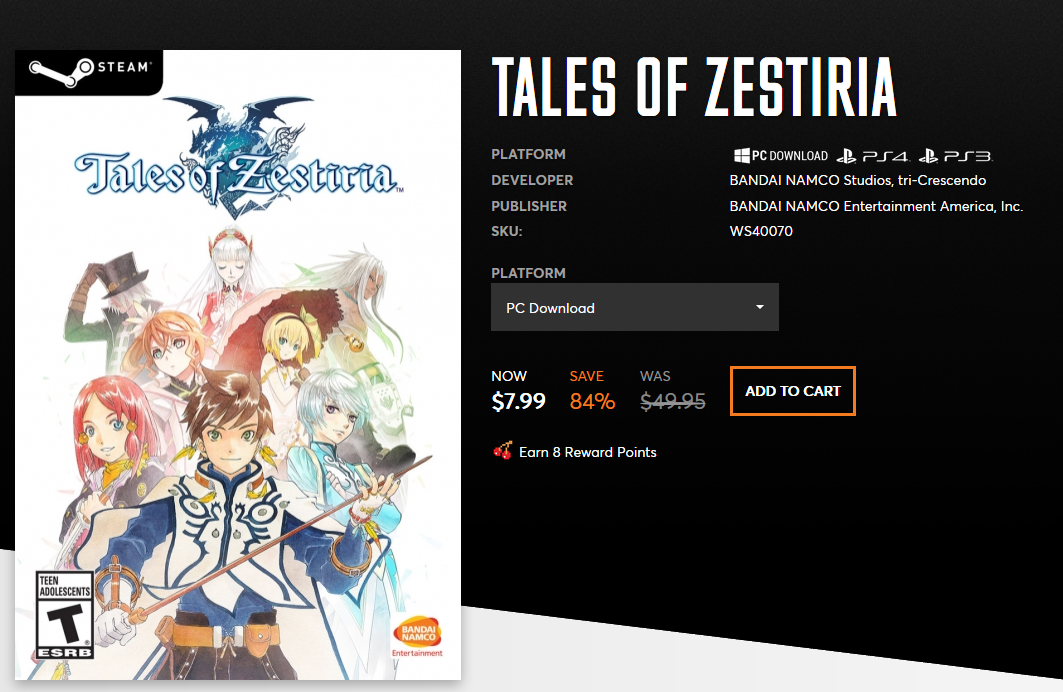Click the BANDAI NAMCO Entertainment America publisher text
Image resolution: width=1063 pixels, height=692 pixels.
[x=876, y=206]
